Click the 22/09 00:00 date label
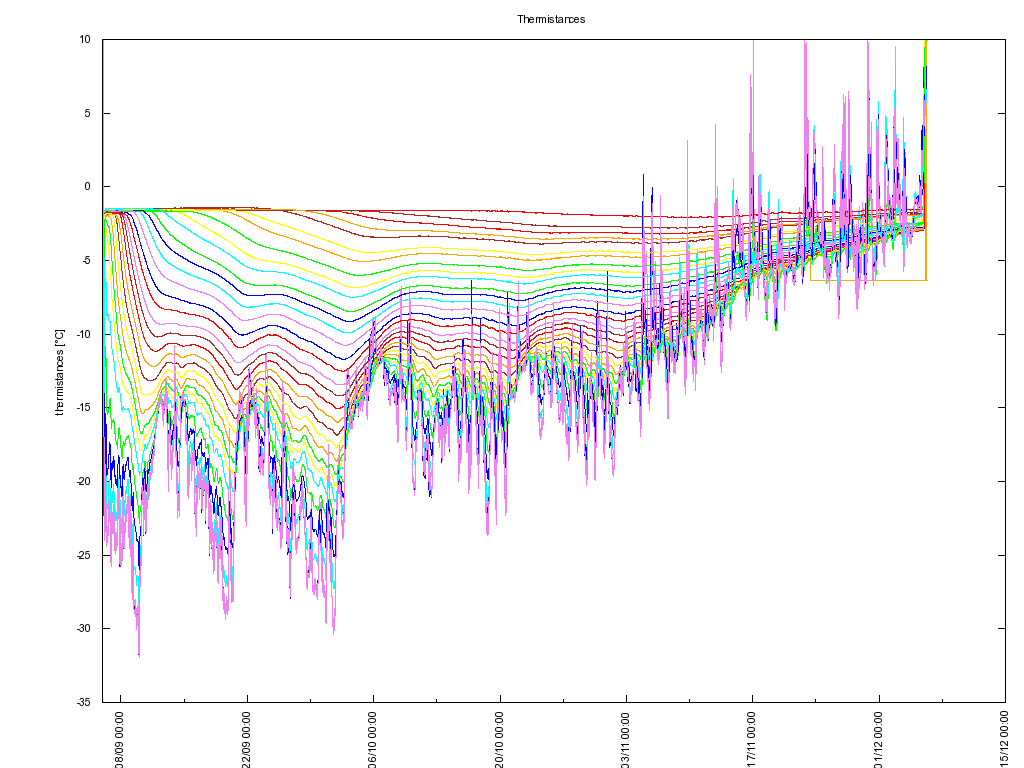Image resolution: width=1024 pixels, height=768 pixels. (247, 739)
